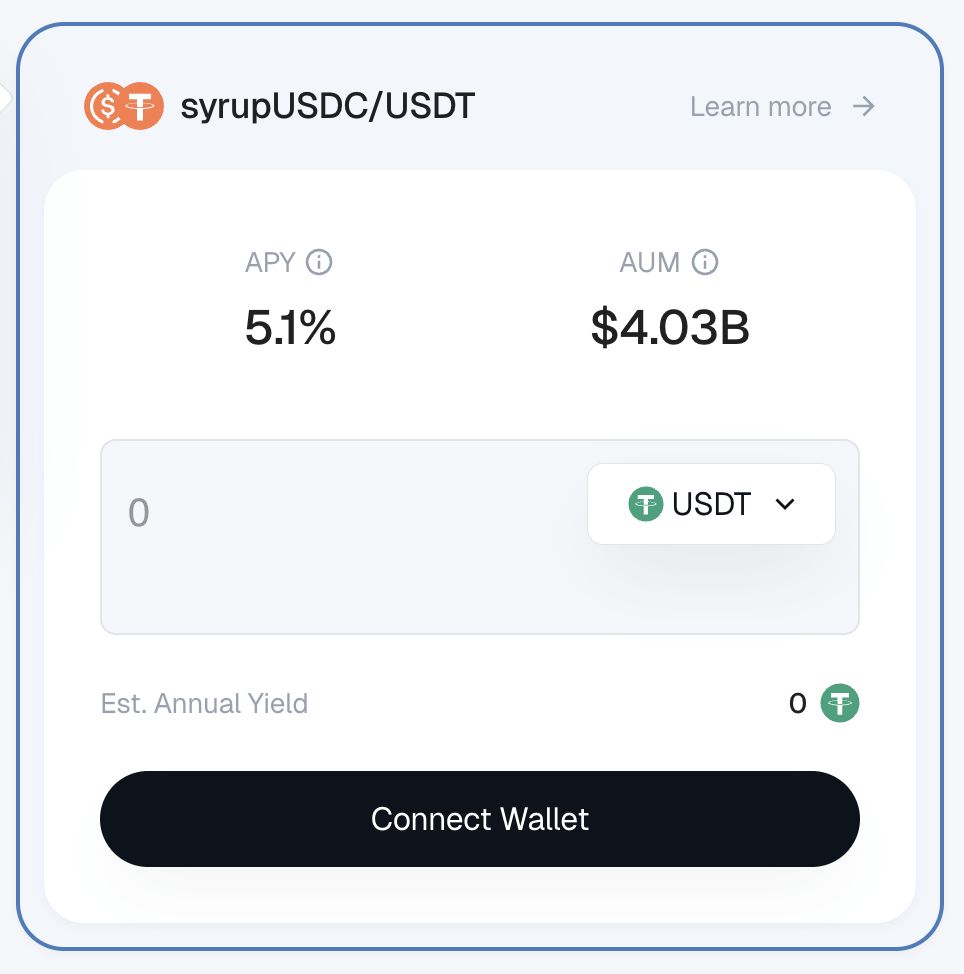Click the arrow icon beside Learn more
The image size is (964, 974).
[865, 106]
